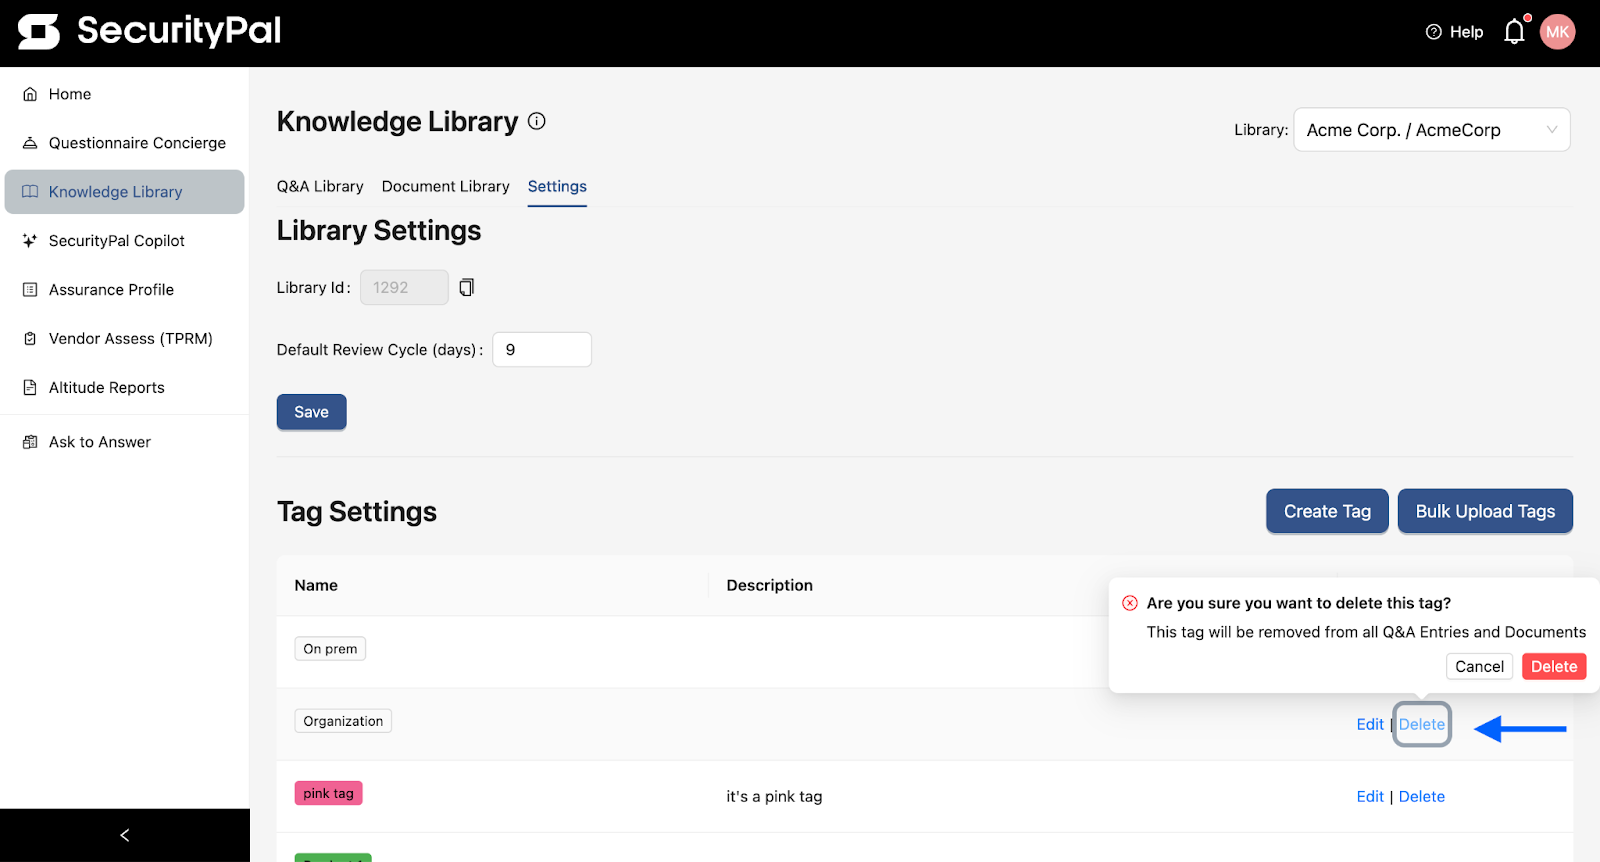Click the Knowledge Library book icon
The height and width of the screenshot is (862, 1600).
30,192
